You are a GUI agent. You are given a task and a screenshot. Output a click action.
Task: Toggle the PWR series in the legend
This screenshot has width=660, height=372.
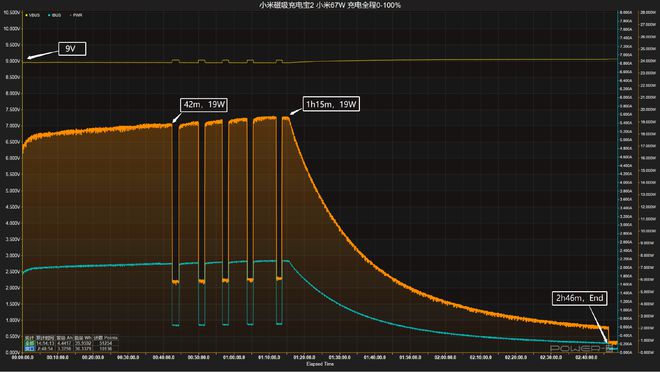(76, 15)
